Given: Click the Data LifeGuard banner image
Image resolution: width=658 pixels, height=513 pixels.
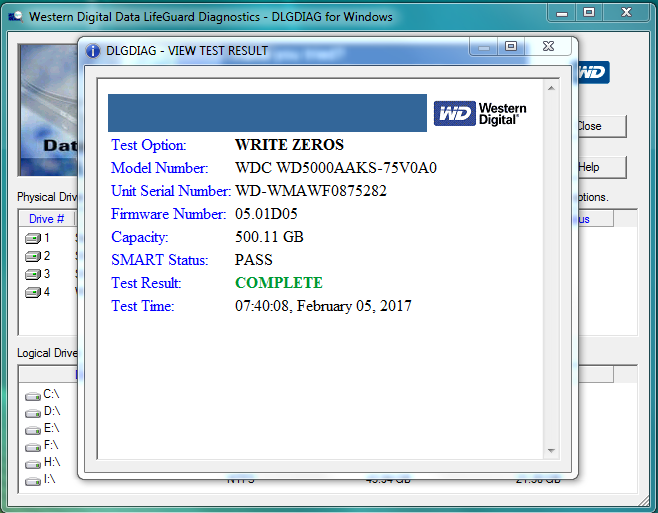Looking at the screenshot, I should 48,110.
